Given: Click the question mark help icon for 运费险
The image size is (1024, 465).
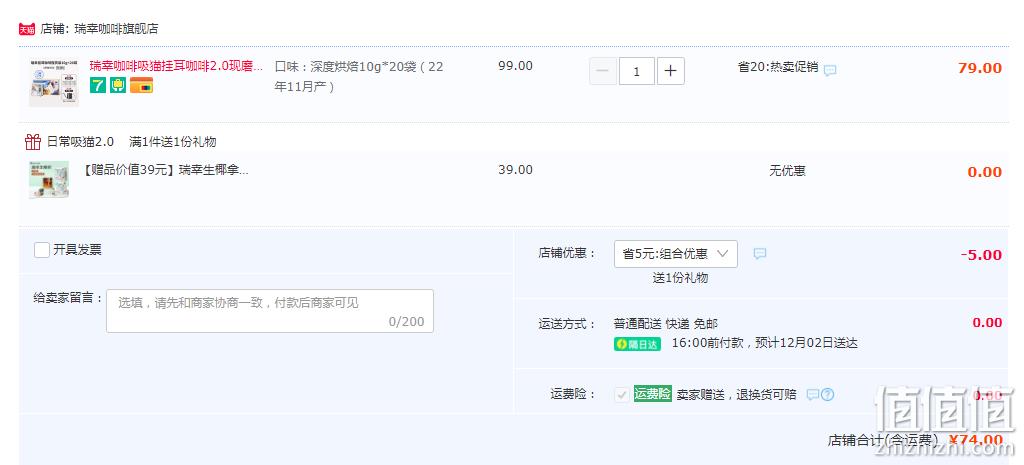Looking at the screenshot, I should (x=827, y=394).
